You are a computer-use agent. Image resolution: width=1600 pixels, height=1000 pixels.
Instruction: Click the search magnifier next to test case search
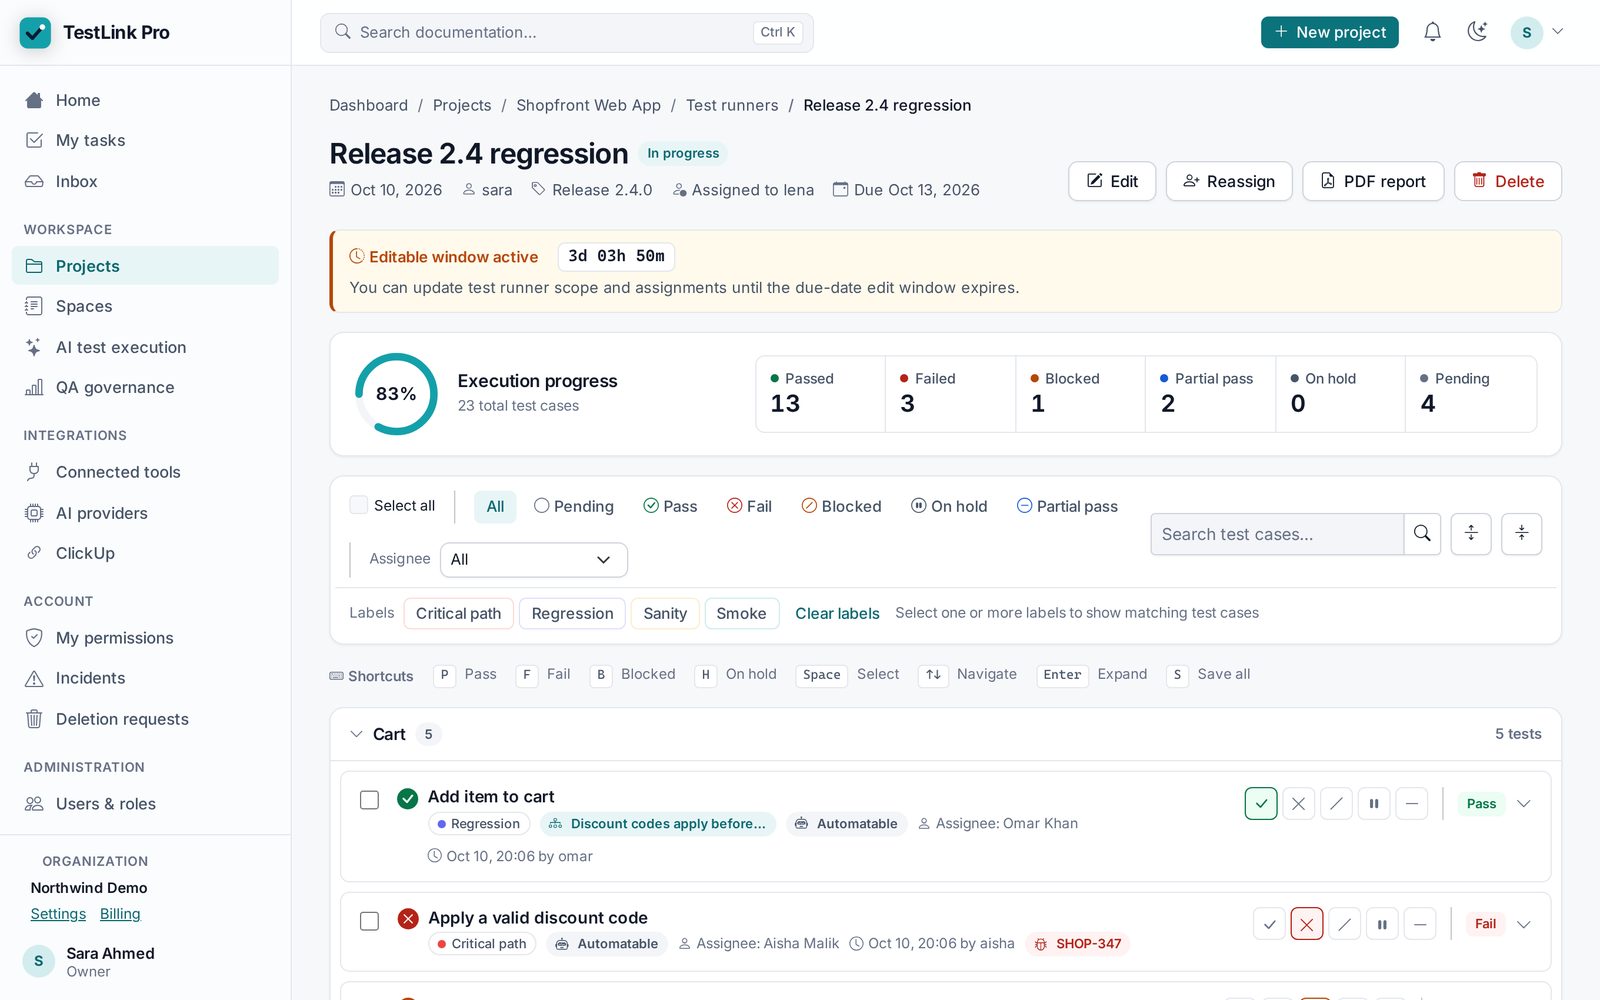pyautogui.click(x=1422, y=534)
